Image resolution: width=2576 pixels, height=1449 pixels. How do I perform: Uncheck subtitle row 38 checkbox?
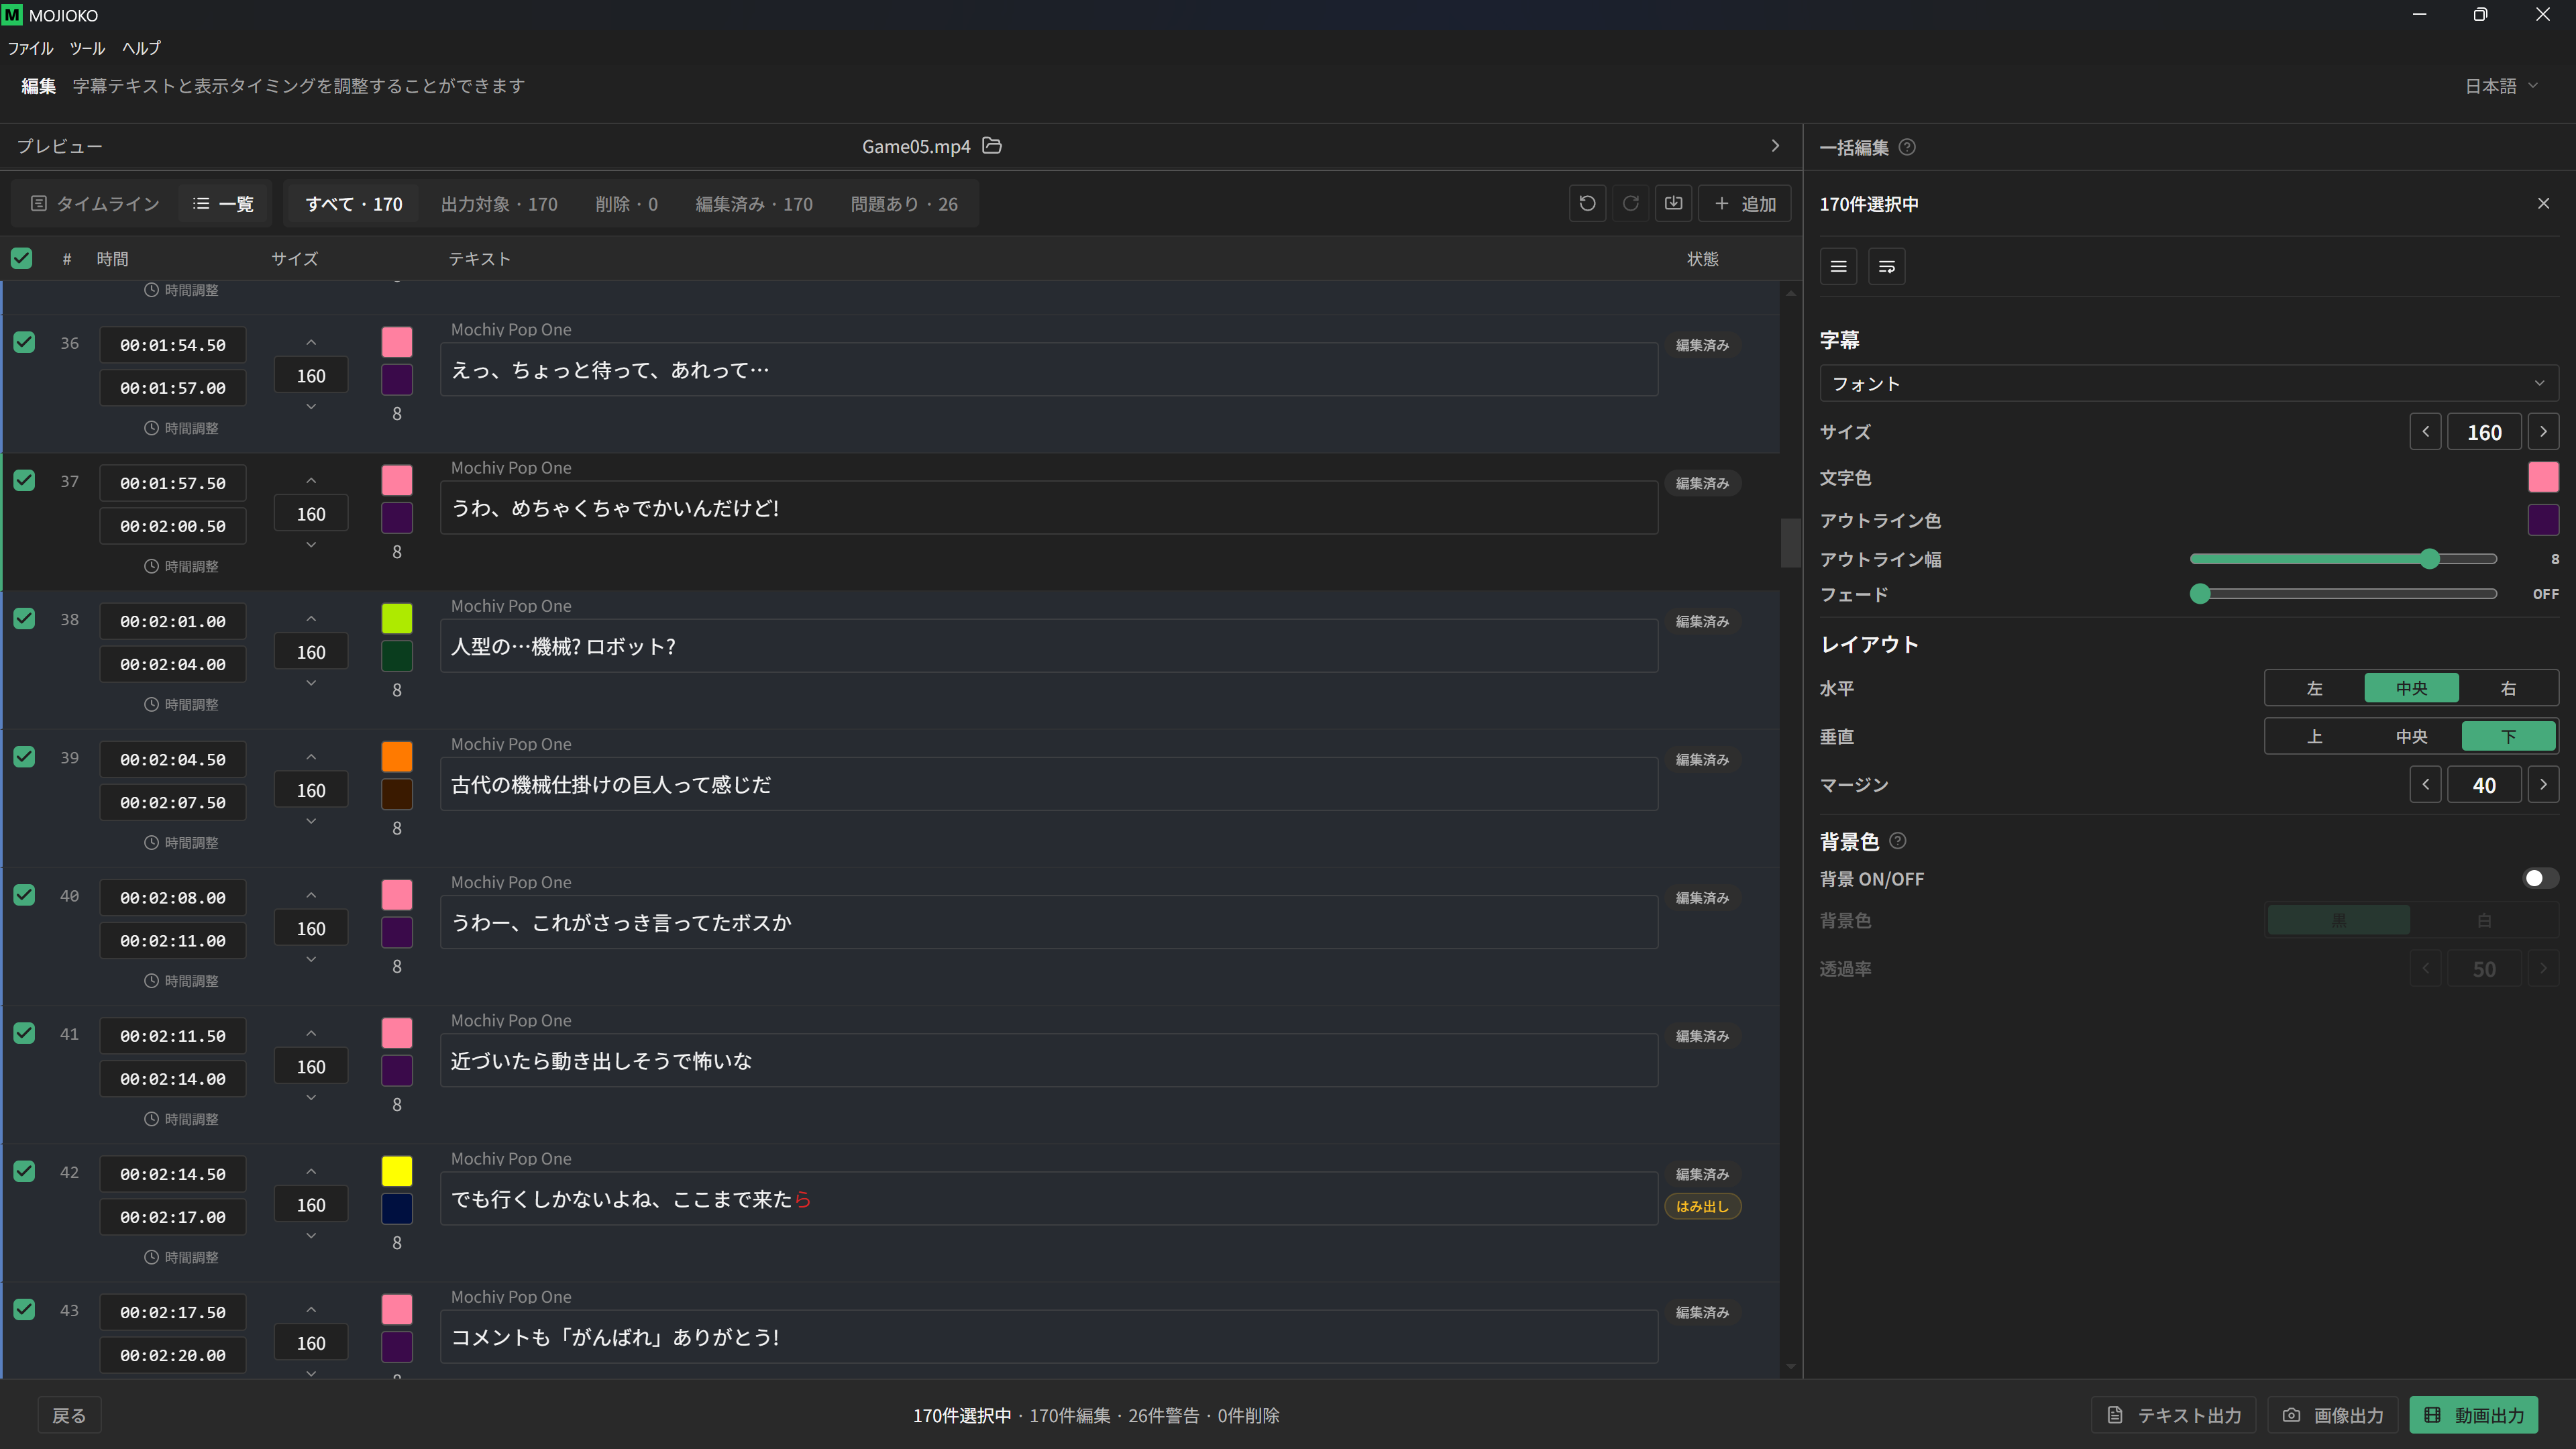24,619
